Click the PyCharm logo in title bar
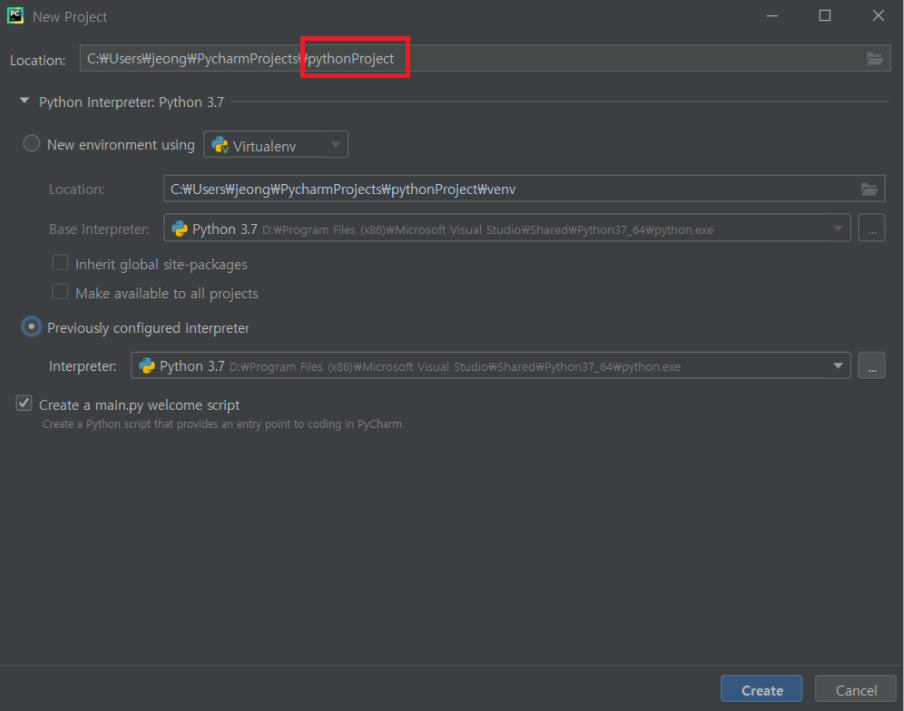 (x=15, y=16)
